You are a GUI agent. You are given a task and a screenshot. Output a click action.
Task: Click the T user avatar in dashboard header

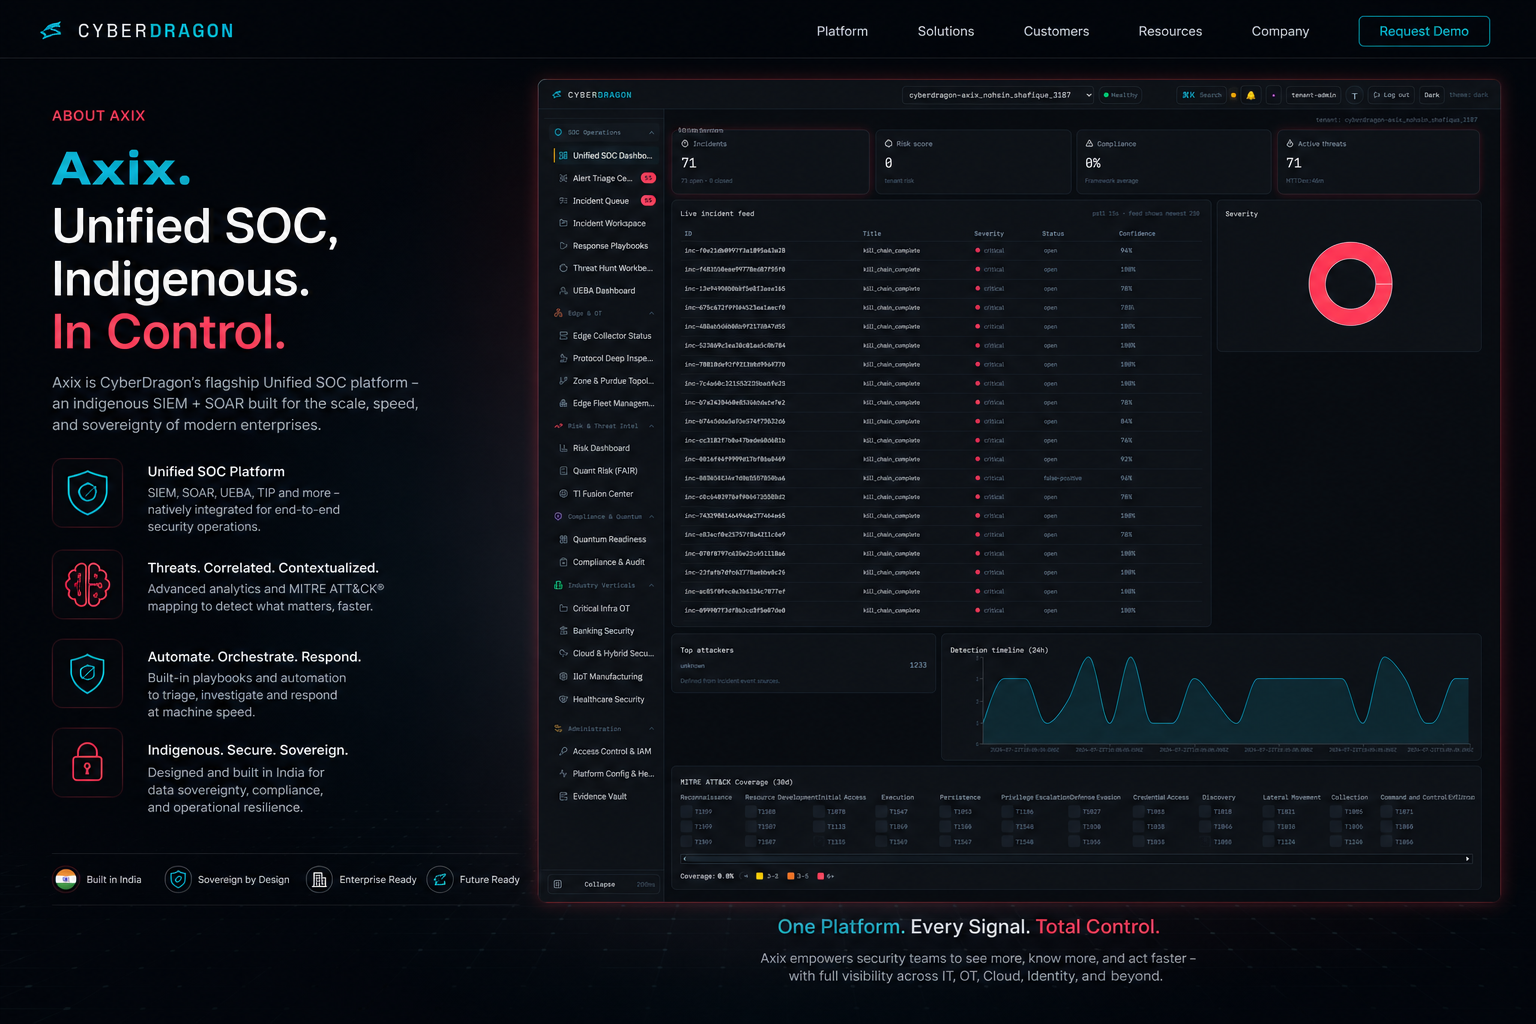pyautogui.click(x=1354, y=95)
